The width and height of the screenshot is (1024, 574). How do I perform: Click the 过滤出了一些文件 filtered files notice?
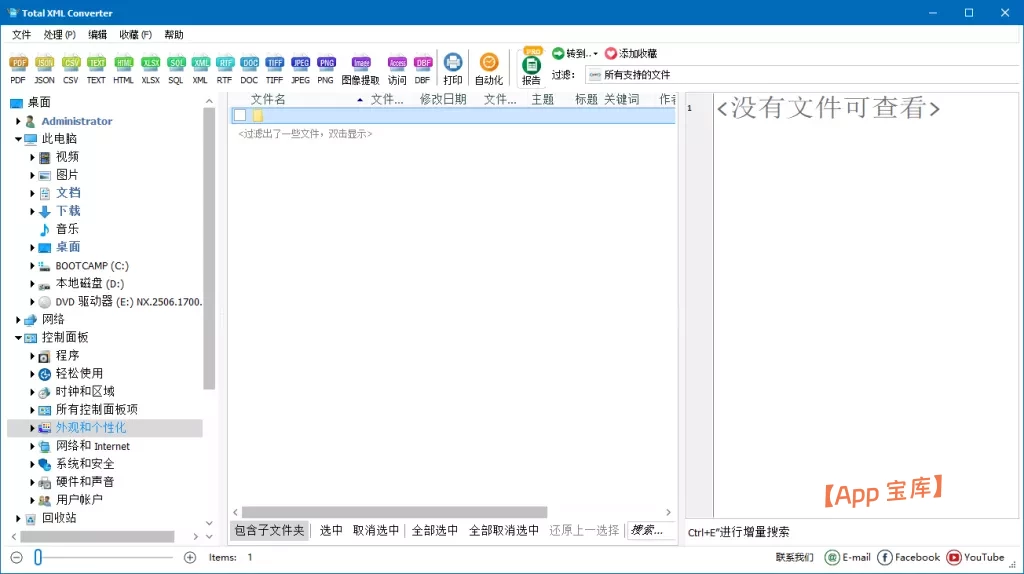point(305,134)
